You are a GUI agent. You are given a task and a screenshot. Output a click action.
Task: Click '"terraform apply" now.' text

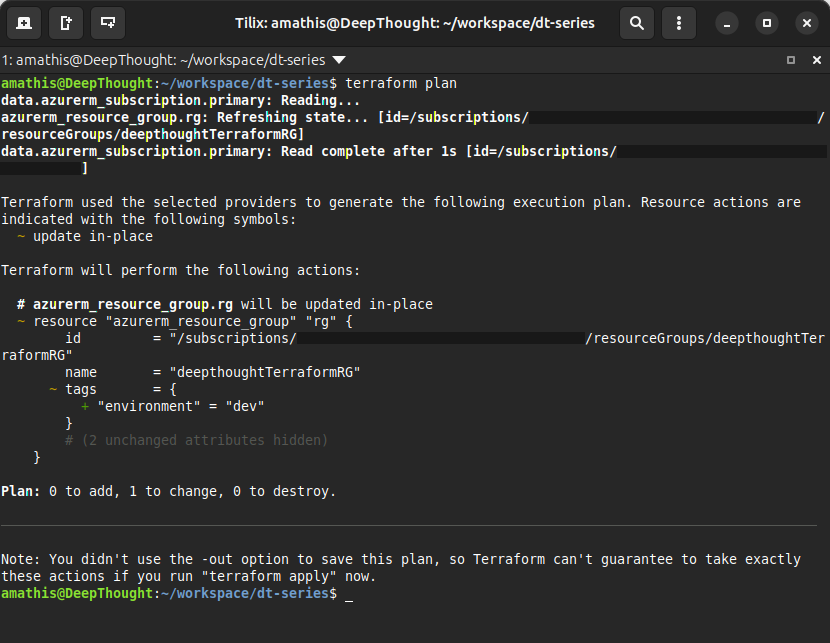pos(288,576)
